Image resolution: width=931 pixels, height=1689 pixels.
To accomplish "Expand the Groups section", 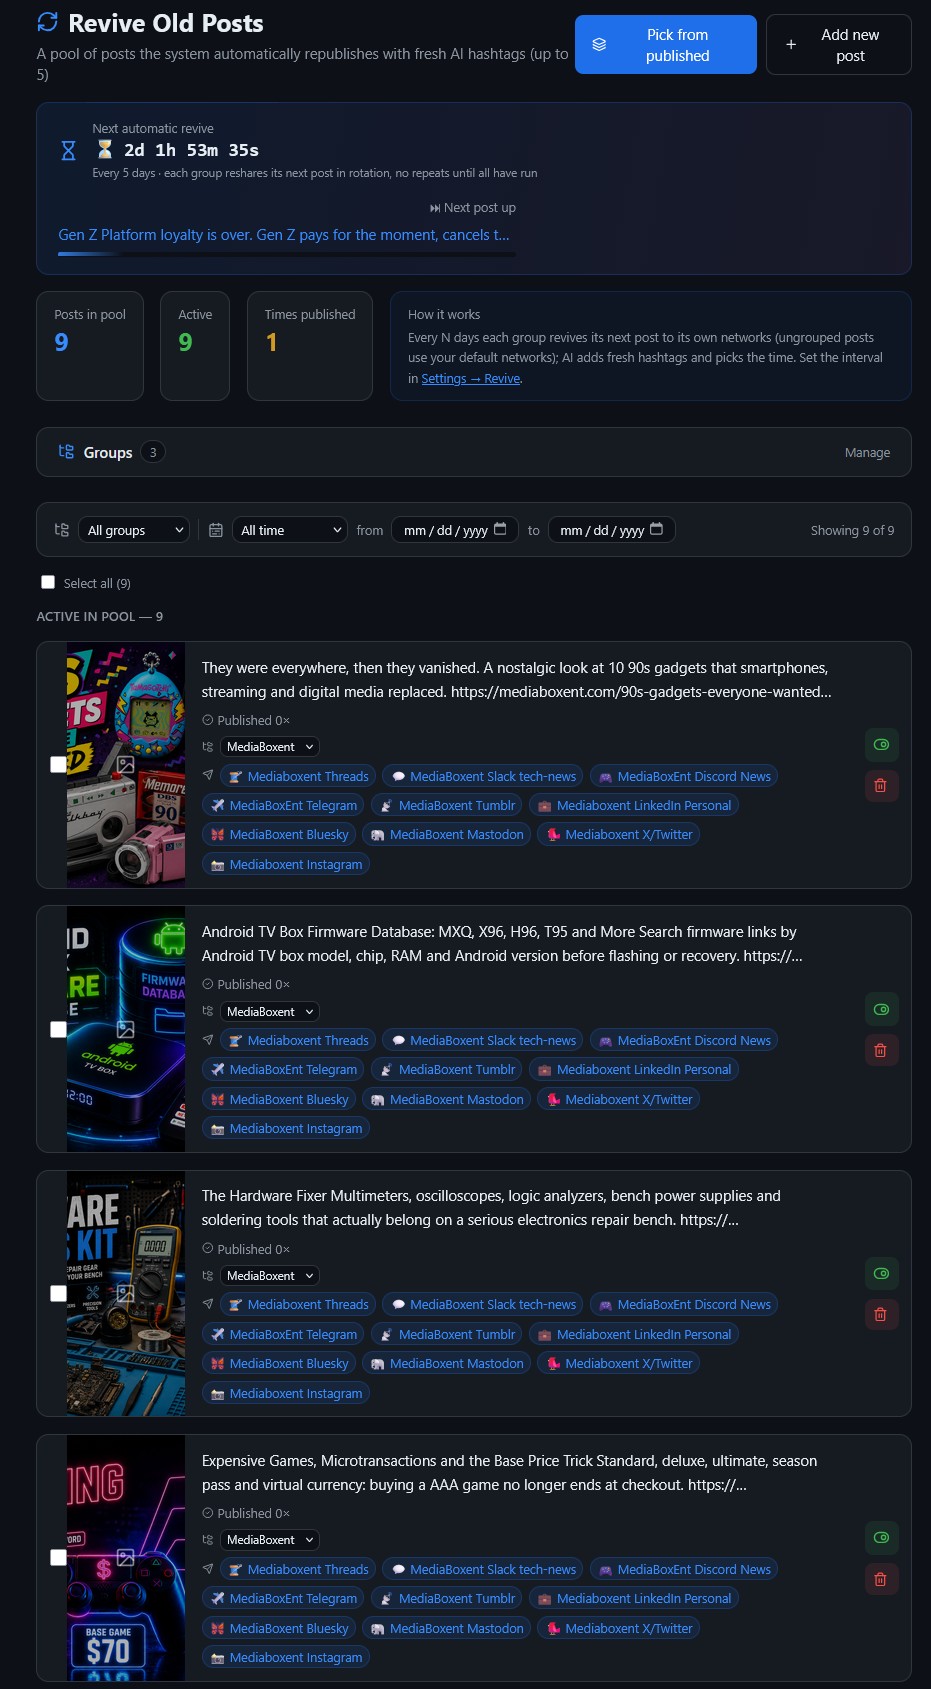I will point(473,452).
